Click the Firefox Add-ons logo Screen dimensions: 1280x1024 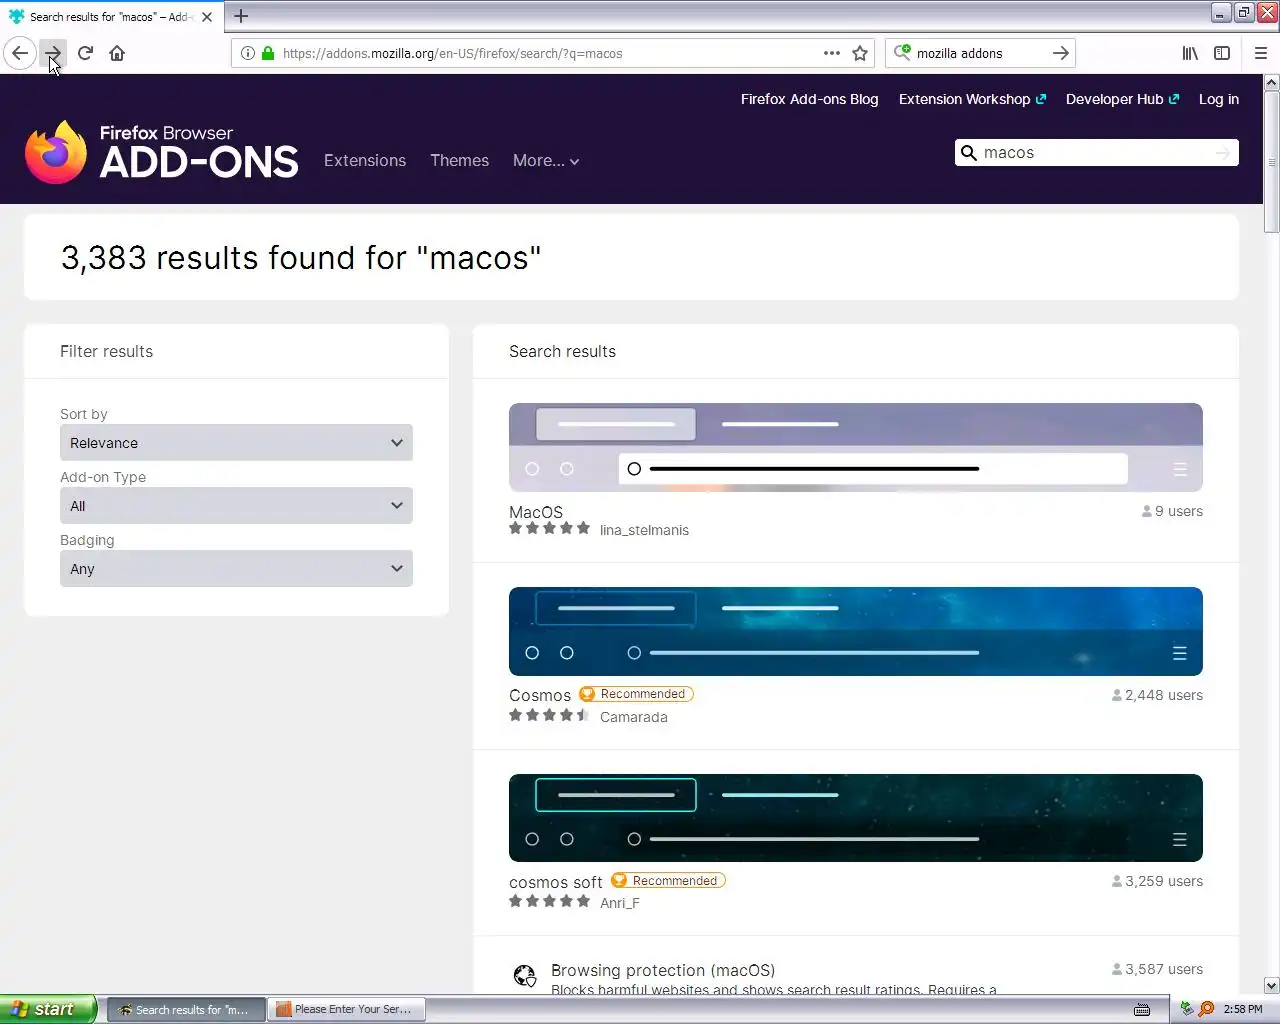coord(161,152)
